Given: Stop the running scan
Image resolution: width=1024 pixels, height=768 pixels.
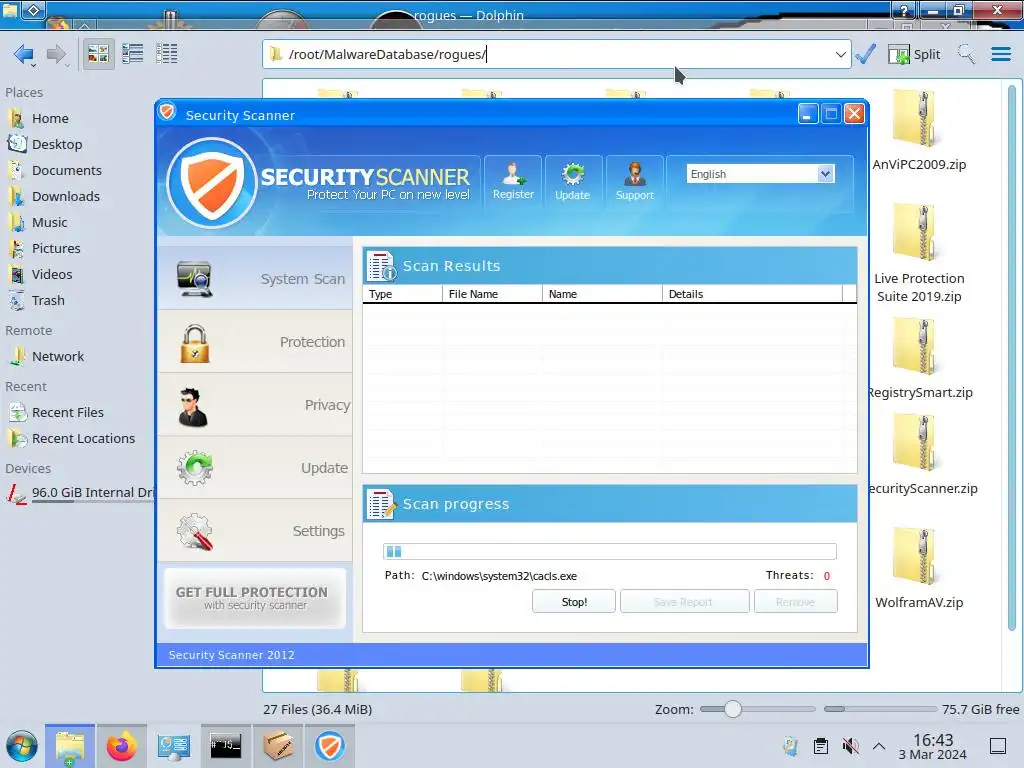Looking at the screenshot, I should [573, 601].
